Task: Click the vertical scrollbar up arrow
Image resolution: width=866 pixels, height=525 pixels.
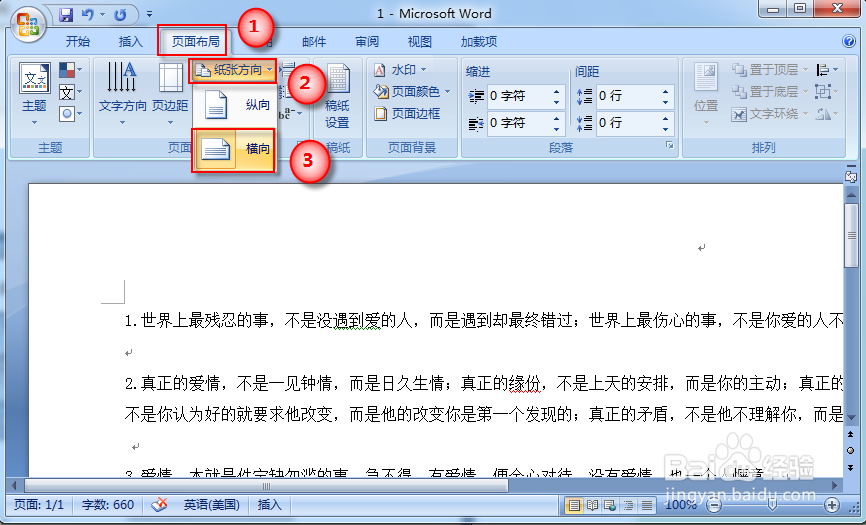Action: (x=851, y=195)
